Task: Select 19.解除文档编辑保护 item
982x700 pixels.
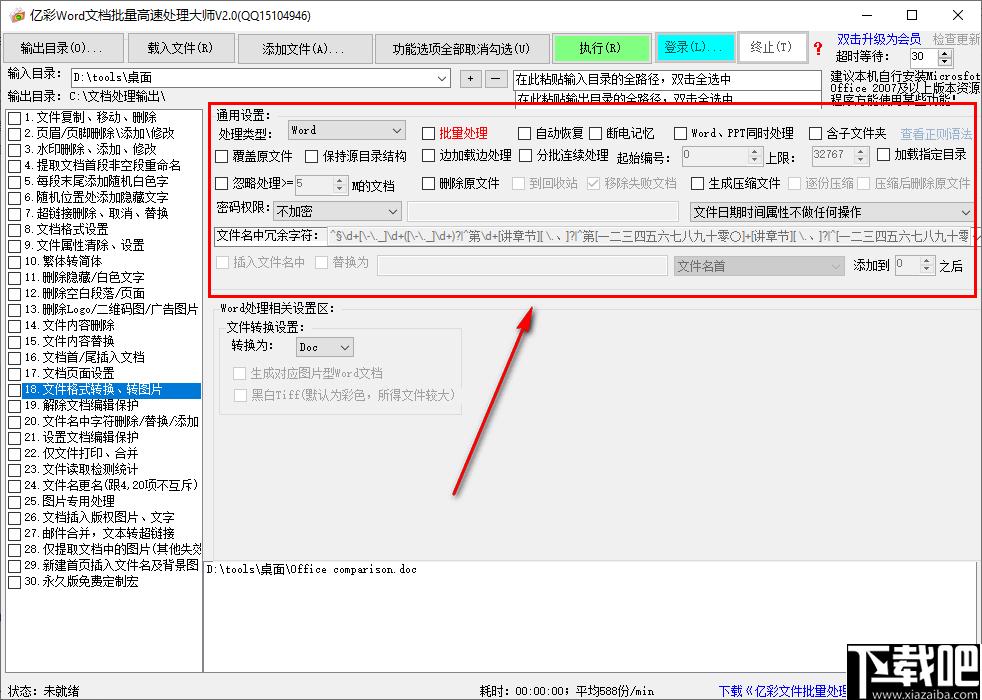Action: (x=81, y=405)
